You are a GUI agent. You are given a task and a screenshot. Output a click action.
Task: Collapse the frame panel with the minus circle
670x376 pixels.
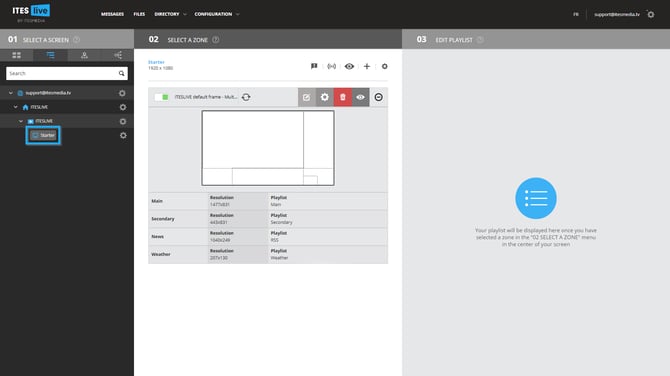[379, 97]
